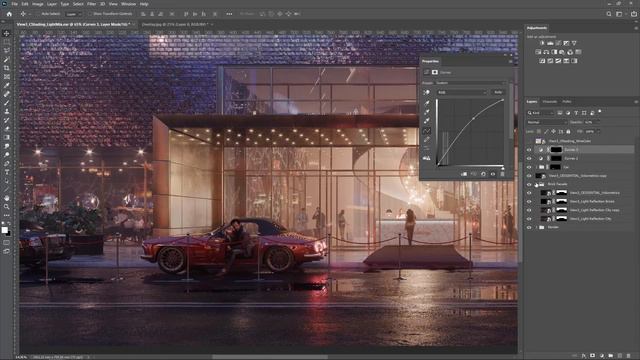Image resolution: width=640 pixels, height=360 pixels.
Task: Switch to the Paths tab
Action: [567, 102]
